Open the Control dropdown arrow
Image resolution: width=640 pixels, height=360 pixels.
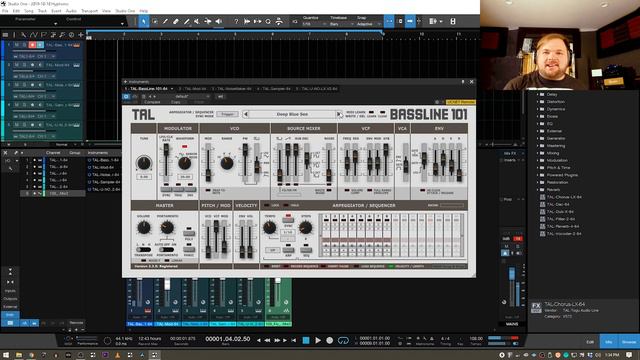[x=122, y=24]
